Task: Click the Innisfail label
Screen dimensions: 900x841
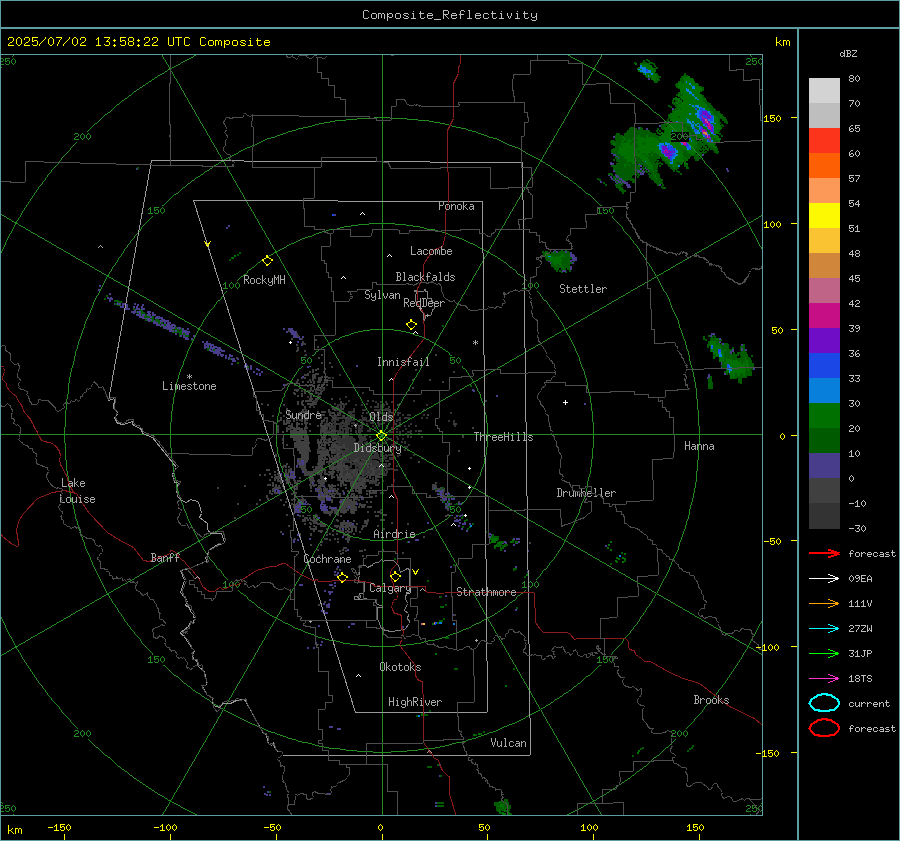Action: [x=403, y=362]
